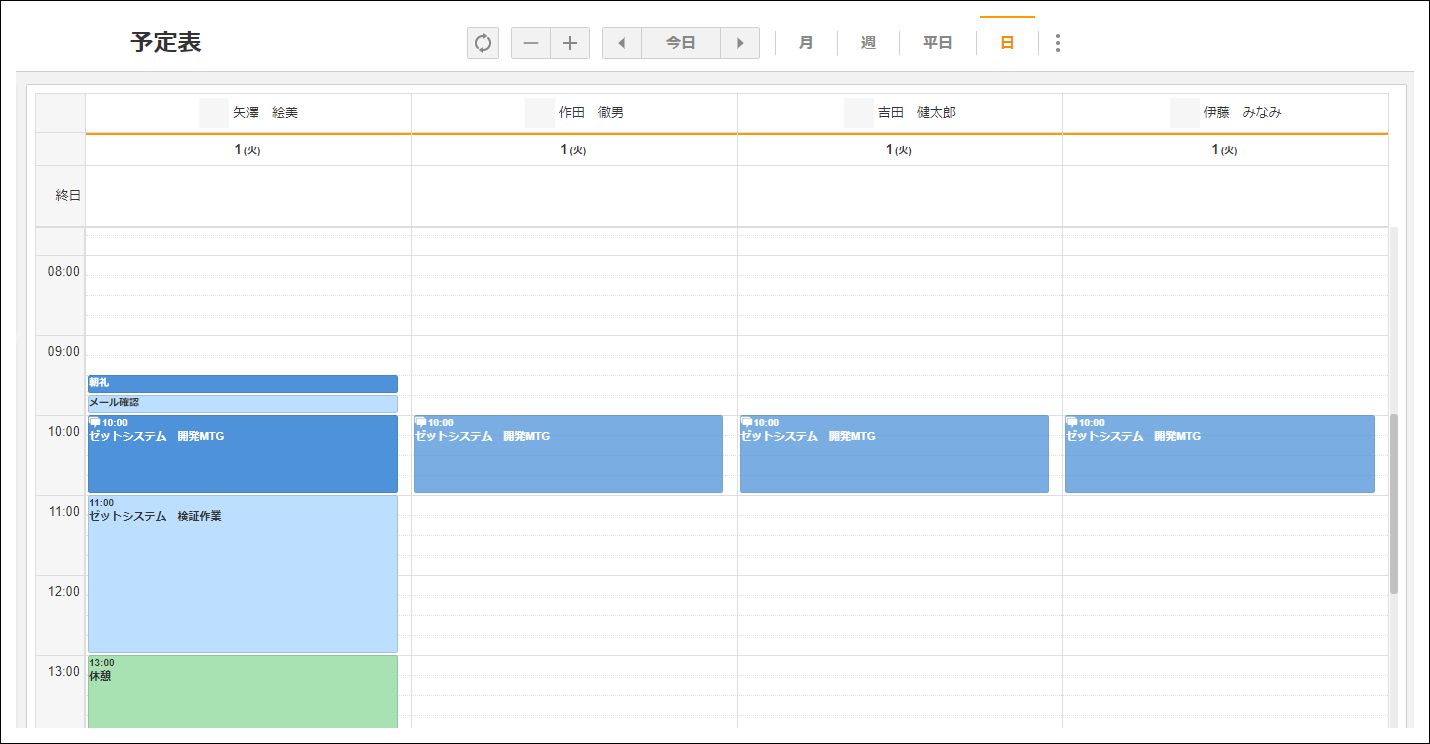Open 吉田 健太郎's 開発MTG event
The image size is (1430, 744).
[x=894, y=454]
